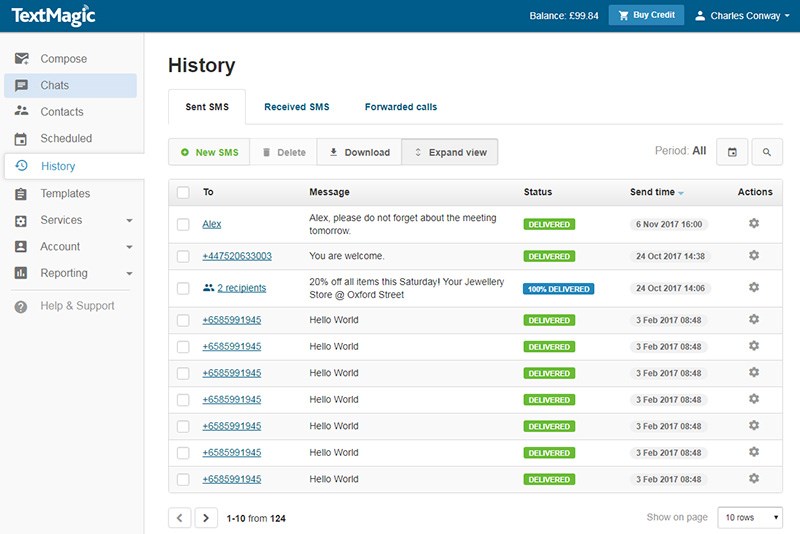Go to previous page with left arrow
This screenshot has height=534, width=800.
(x=180, y=518)
